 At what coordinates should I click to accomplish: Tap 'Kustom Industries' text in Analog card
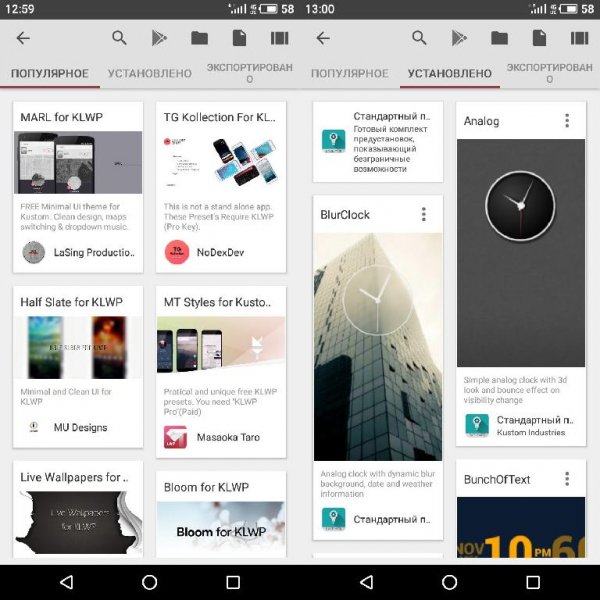531,432
